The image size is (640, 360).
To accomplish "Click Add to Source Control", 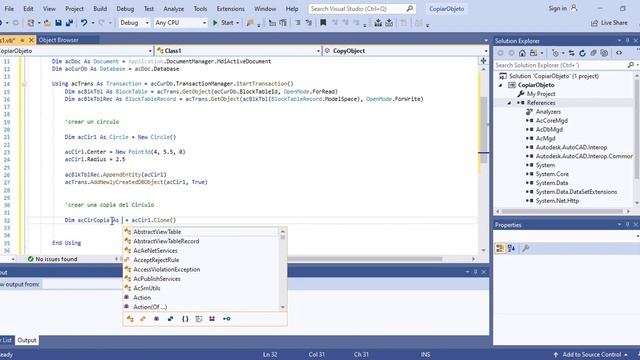I will coord(591,354).
